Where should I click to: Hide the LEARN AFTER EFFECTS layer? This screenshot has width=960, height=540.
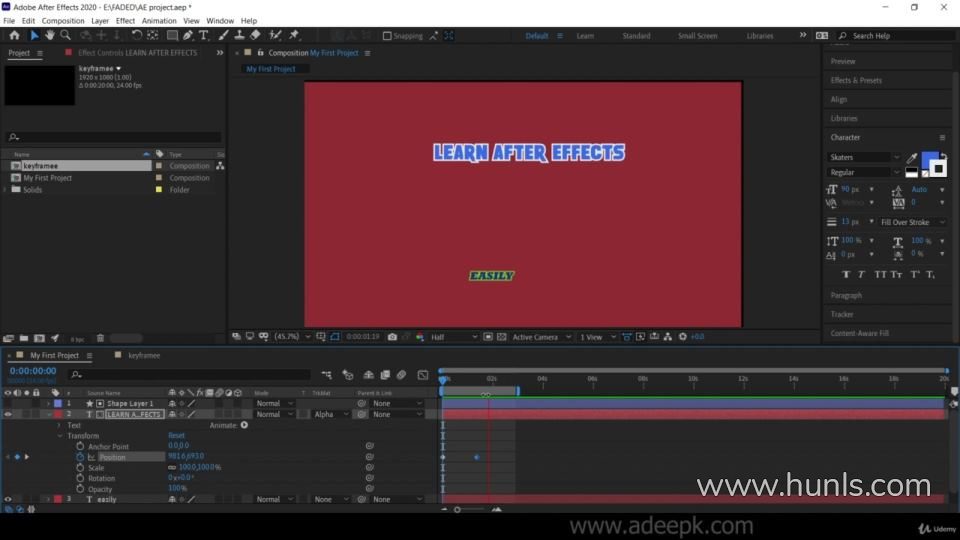(x=7, y=414)
